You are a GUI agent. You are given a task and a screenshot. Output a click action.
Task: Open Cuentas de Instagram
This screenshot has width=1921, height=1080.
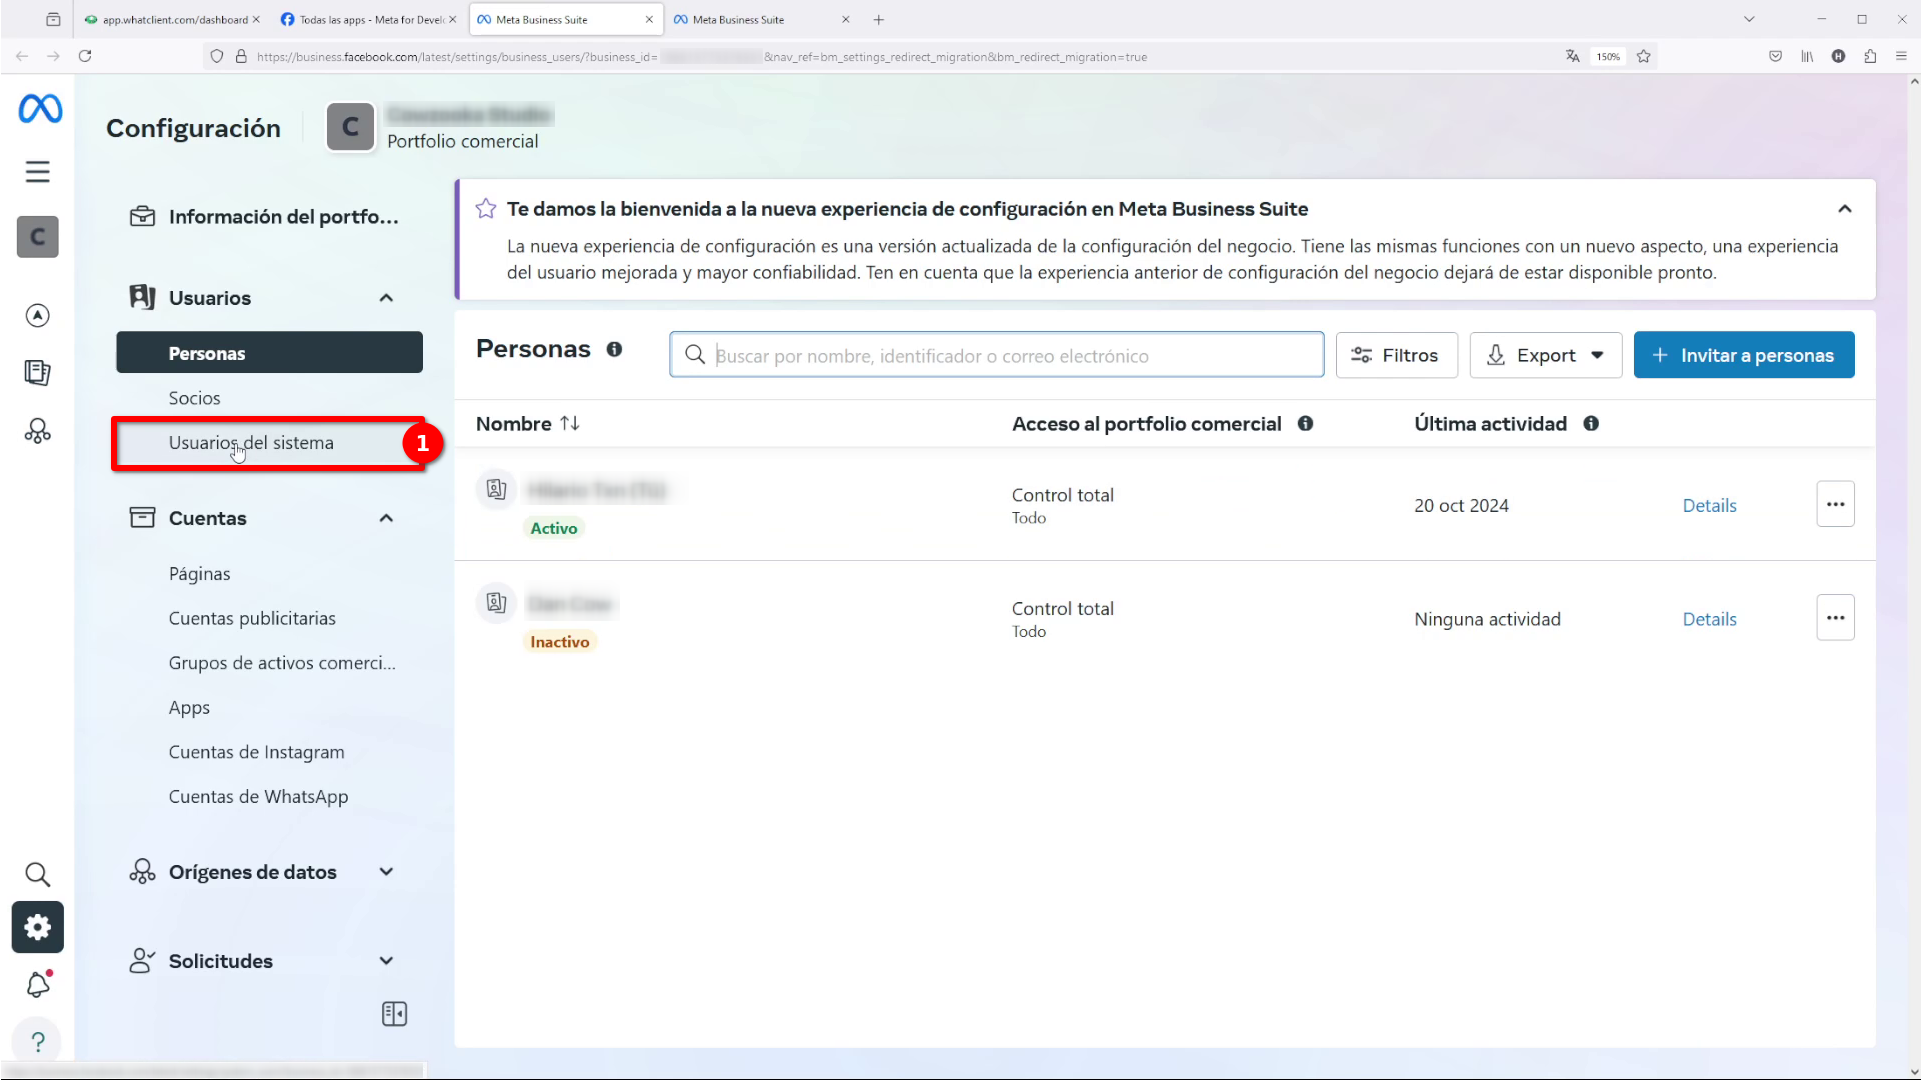256,752
